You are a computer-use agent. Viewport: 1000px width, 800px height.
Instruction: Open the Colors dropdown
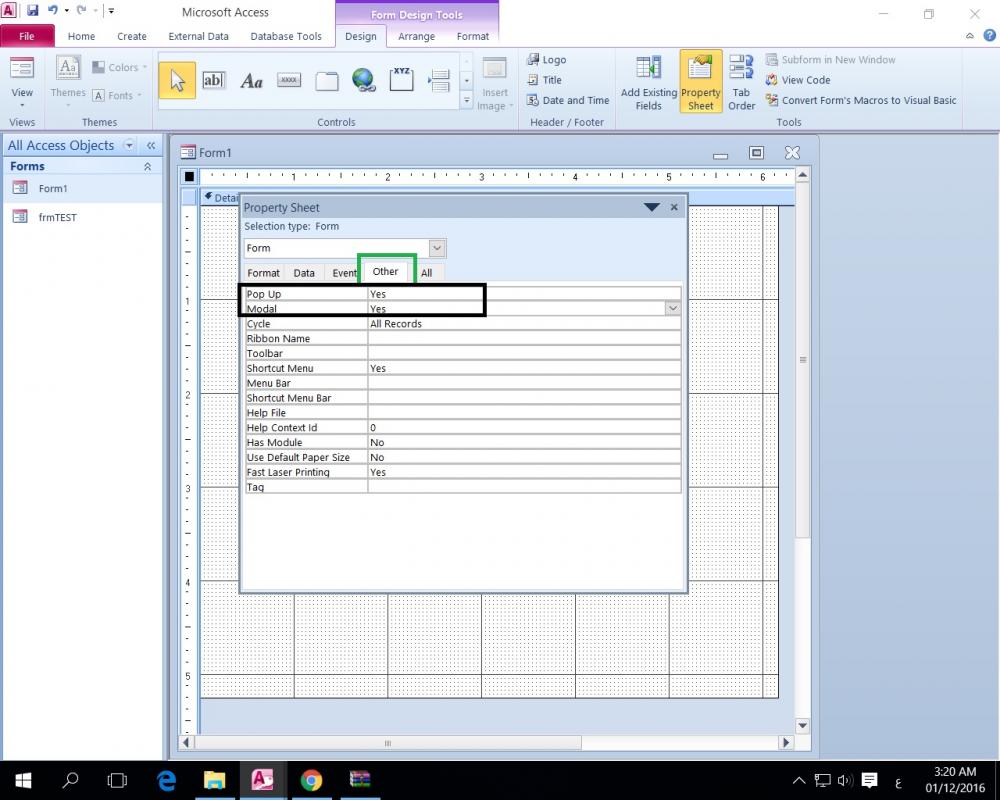point(119,67)
